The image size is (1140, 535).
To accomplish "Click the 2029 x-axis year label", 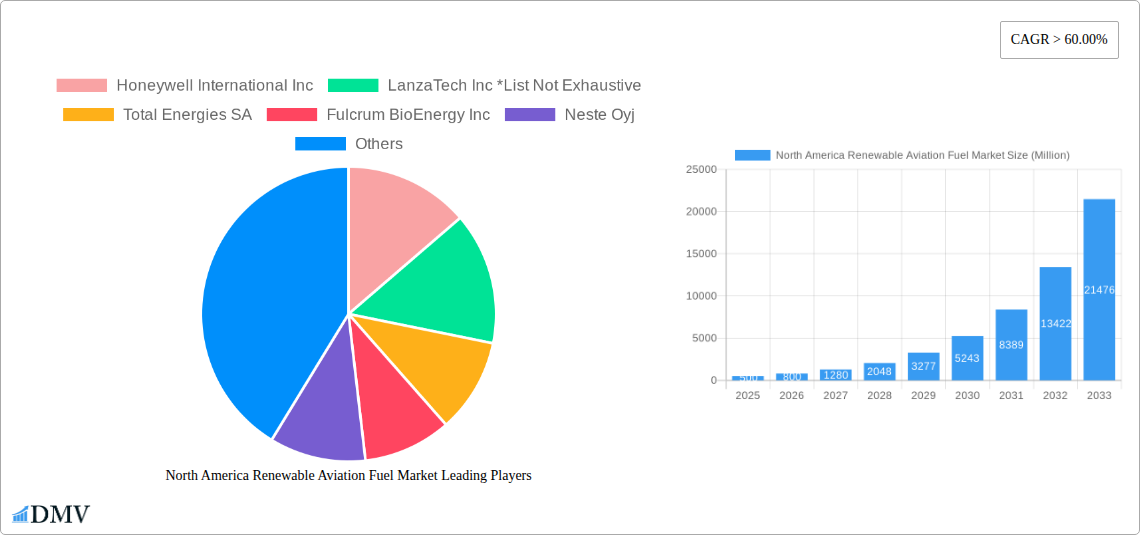I will 923,395.
